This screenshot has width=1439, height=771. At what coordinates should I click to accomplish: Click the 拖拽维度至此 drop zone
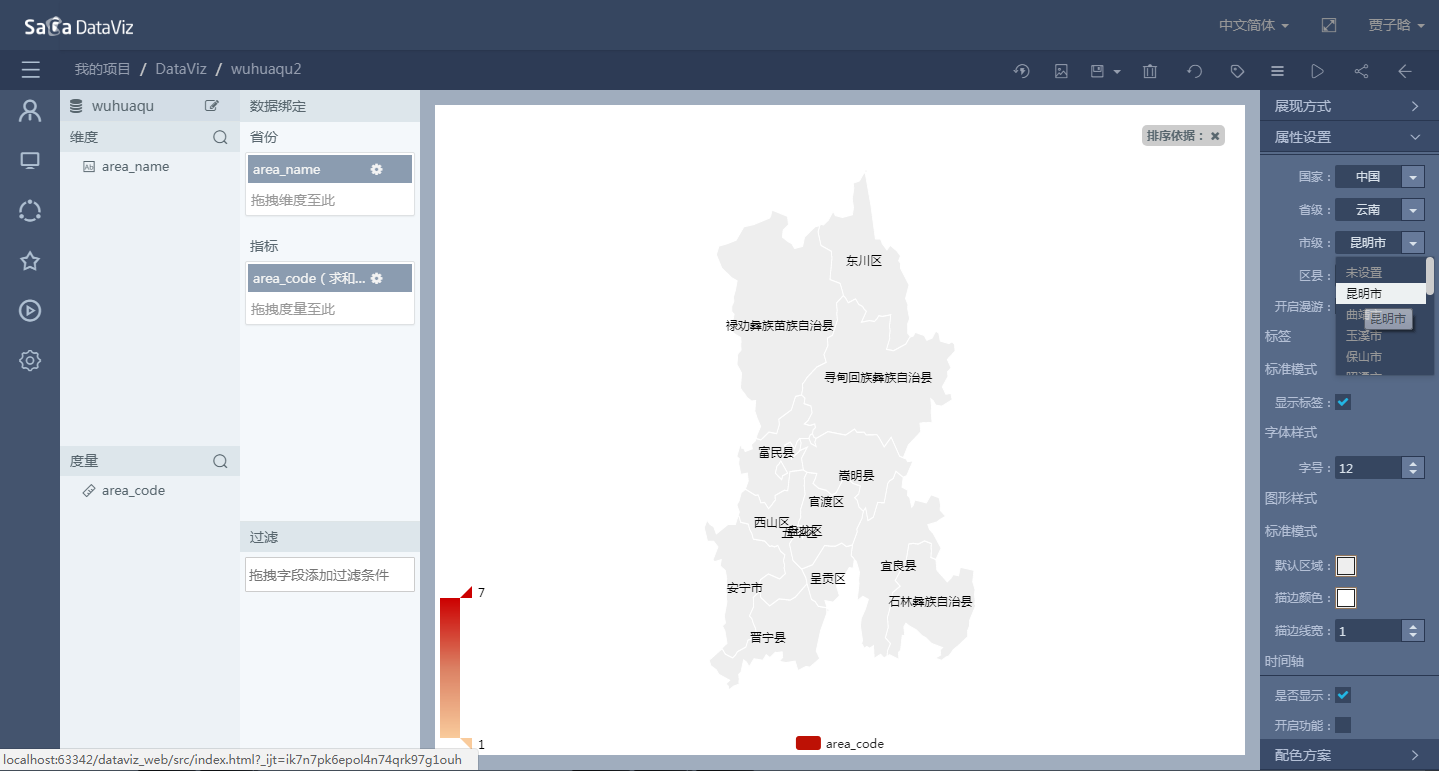[330, 200]
